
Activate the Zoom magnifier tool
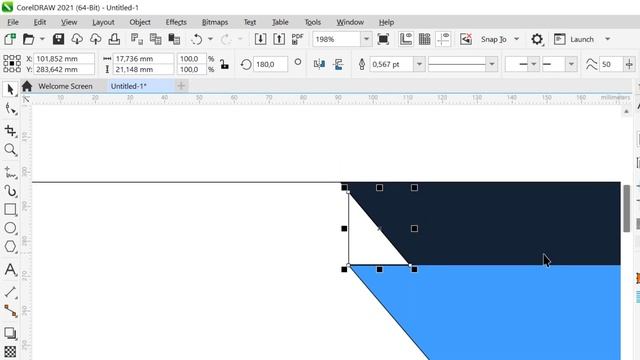[x=10, y=150]
